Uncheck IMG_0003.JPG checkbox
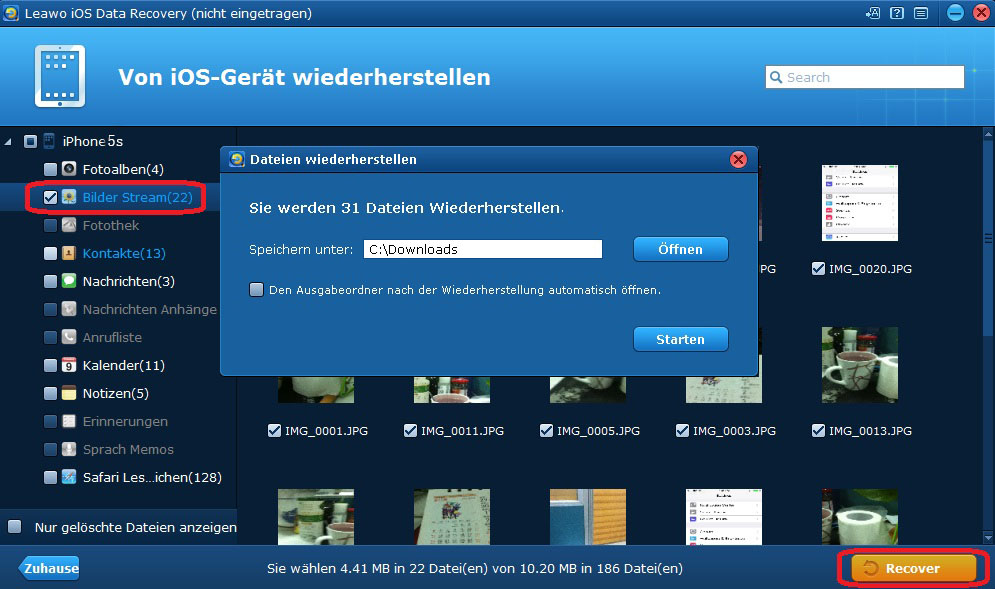The image size is (995, 589). (x=682, y=430)
